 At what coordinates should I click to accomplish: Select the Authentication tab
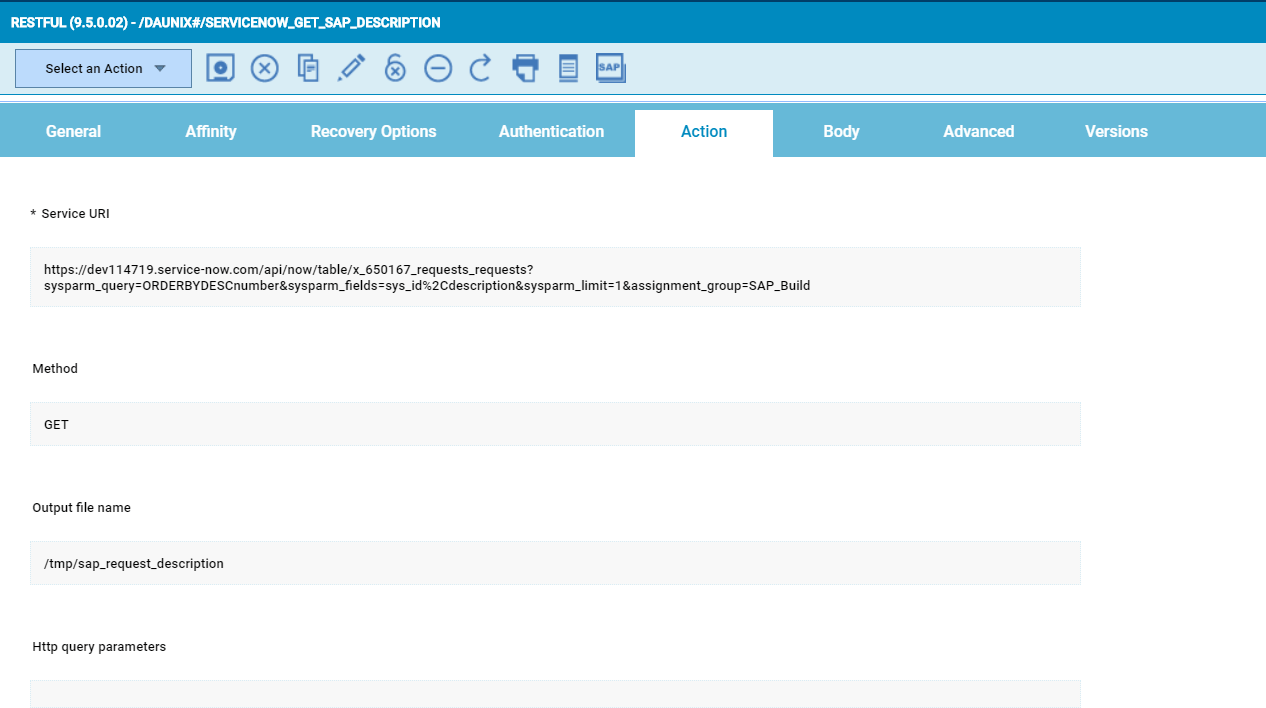pyautogui.click(x=551, y=132)
